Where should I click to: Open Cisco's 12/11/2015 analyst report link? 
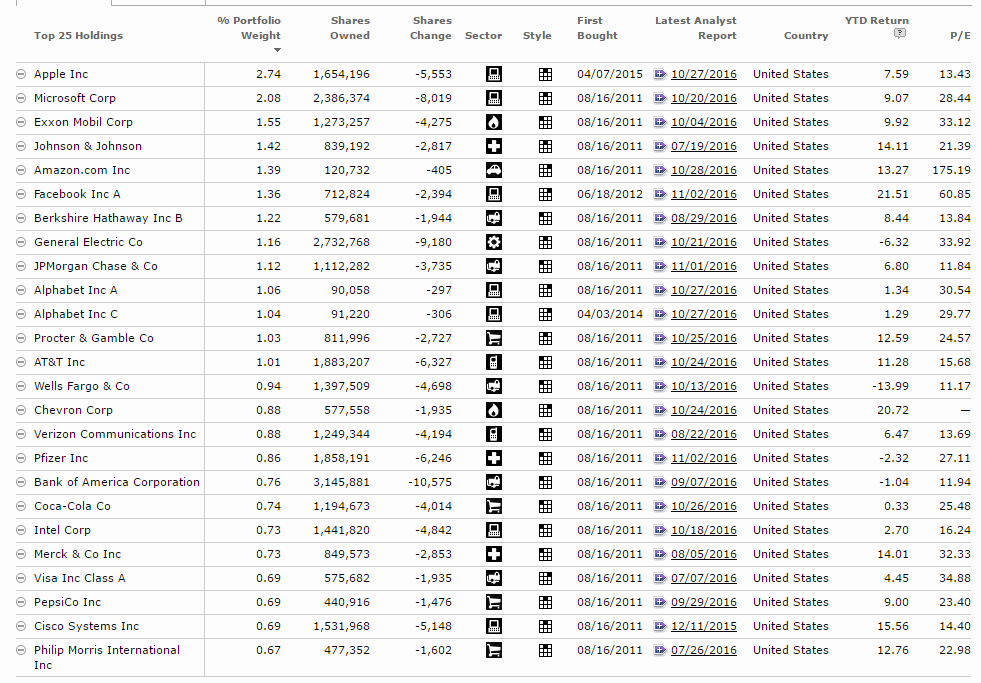pos(703,626)
